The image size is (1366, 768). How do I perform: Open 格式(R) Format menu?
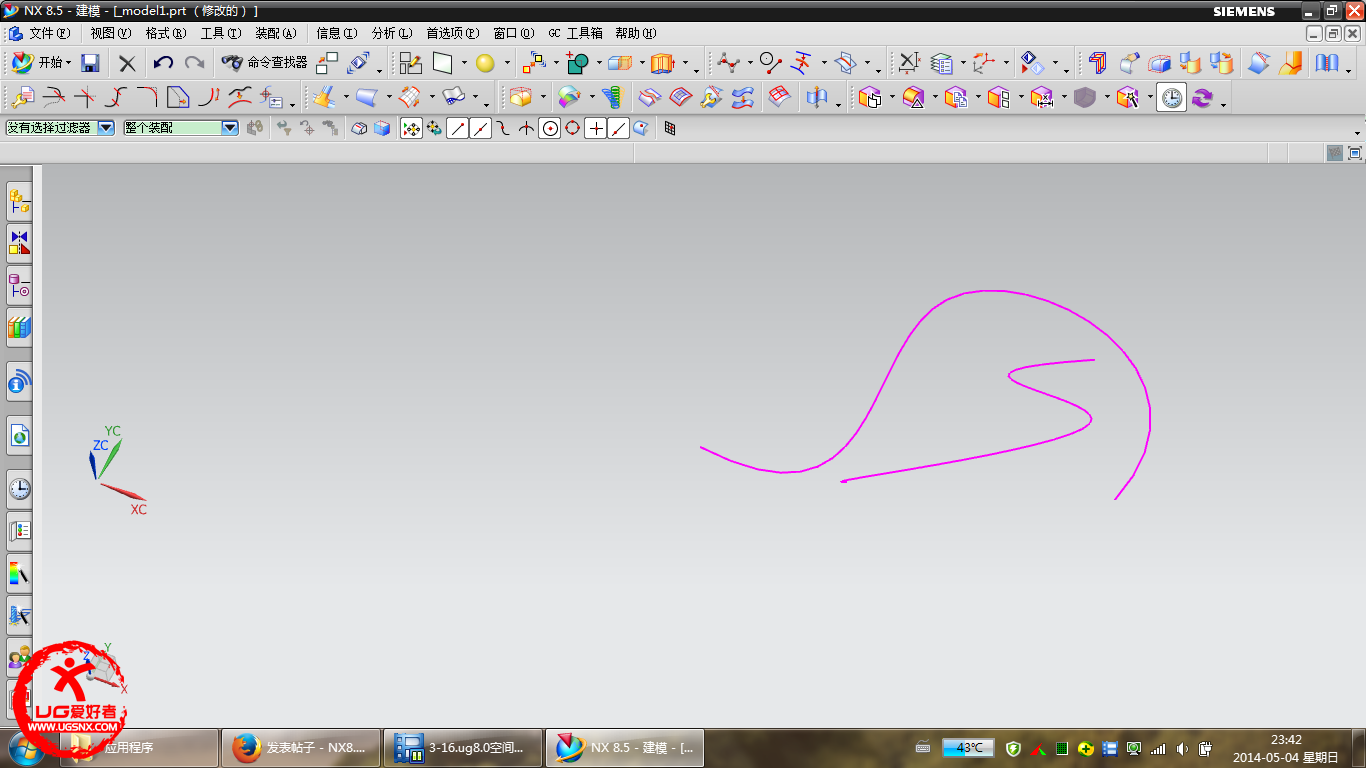(165, 33)
